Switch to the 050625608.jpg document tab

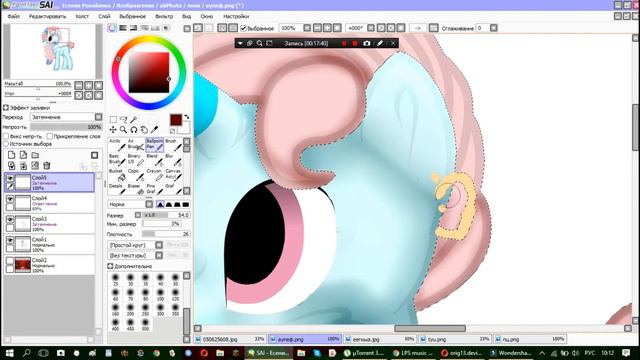230,339
